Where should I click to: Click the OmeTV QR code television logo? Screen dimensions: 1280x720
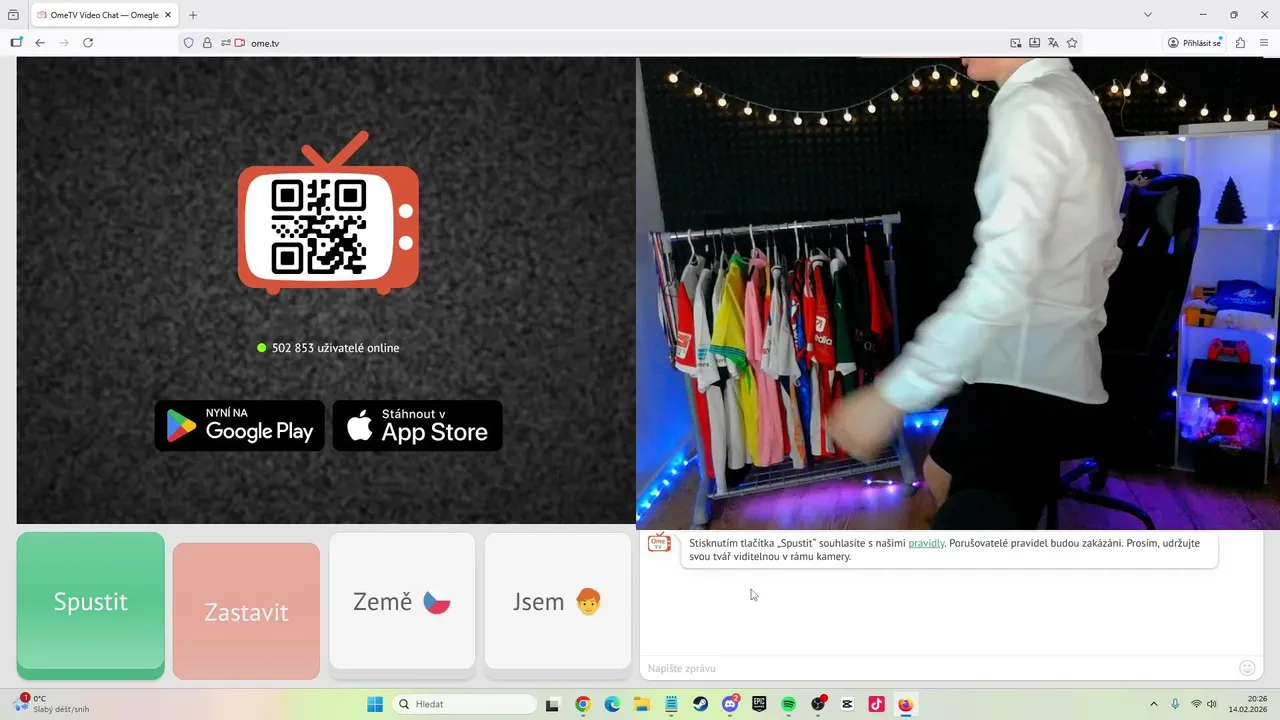[328, 213]
